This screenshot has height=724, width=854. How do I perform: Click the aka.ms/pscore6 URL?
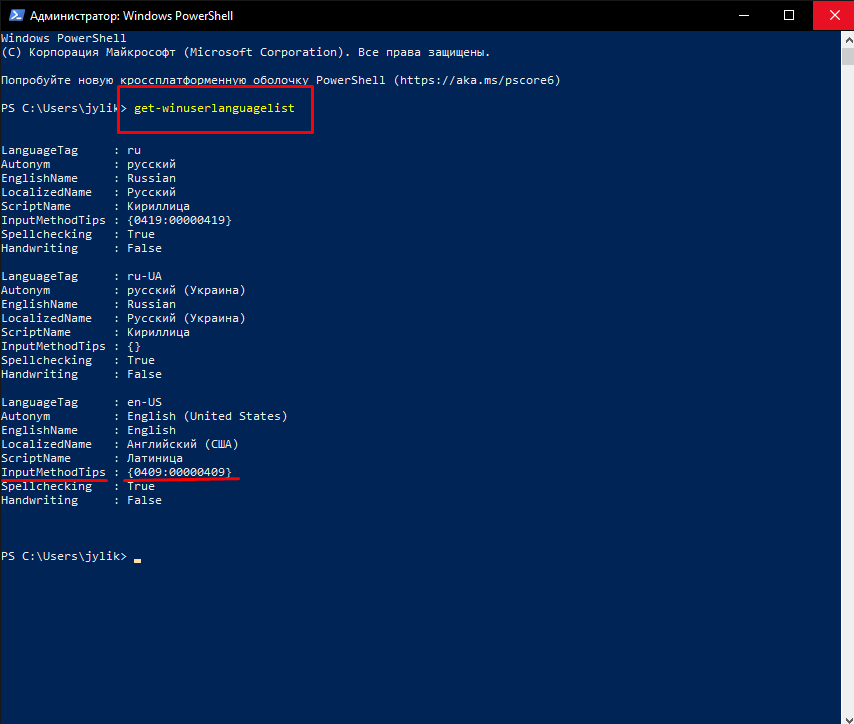(x=477, y=80)
